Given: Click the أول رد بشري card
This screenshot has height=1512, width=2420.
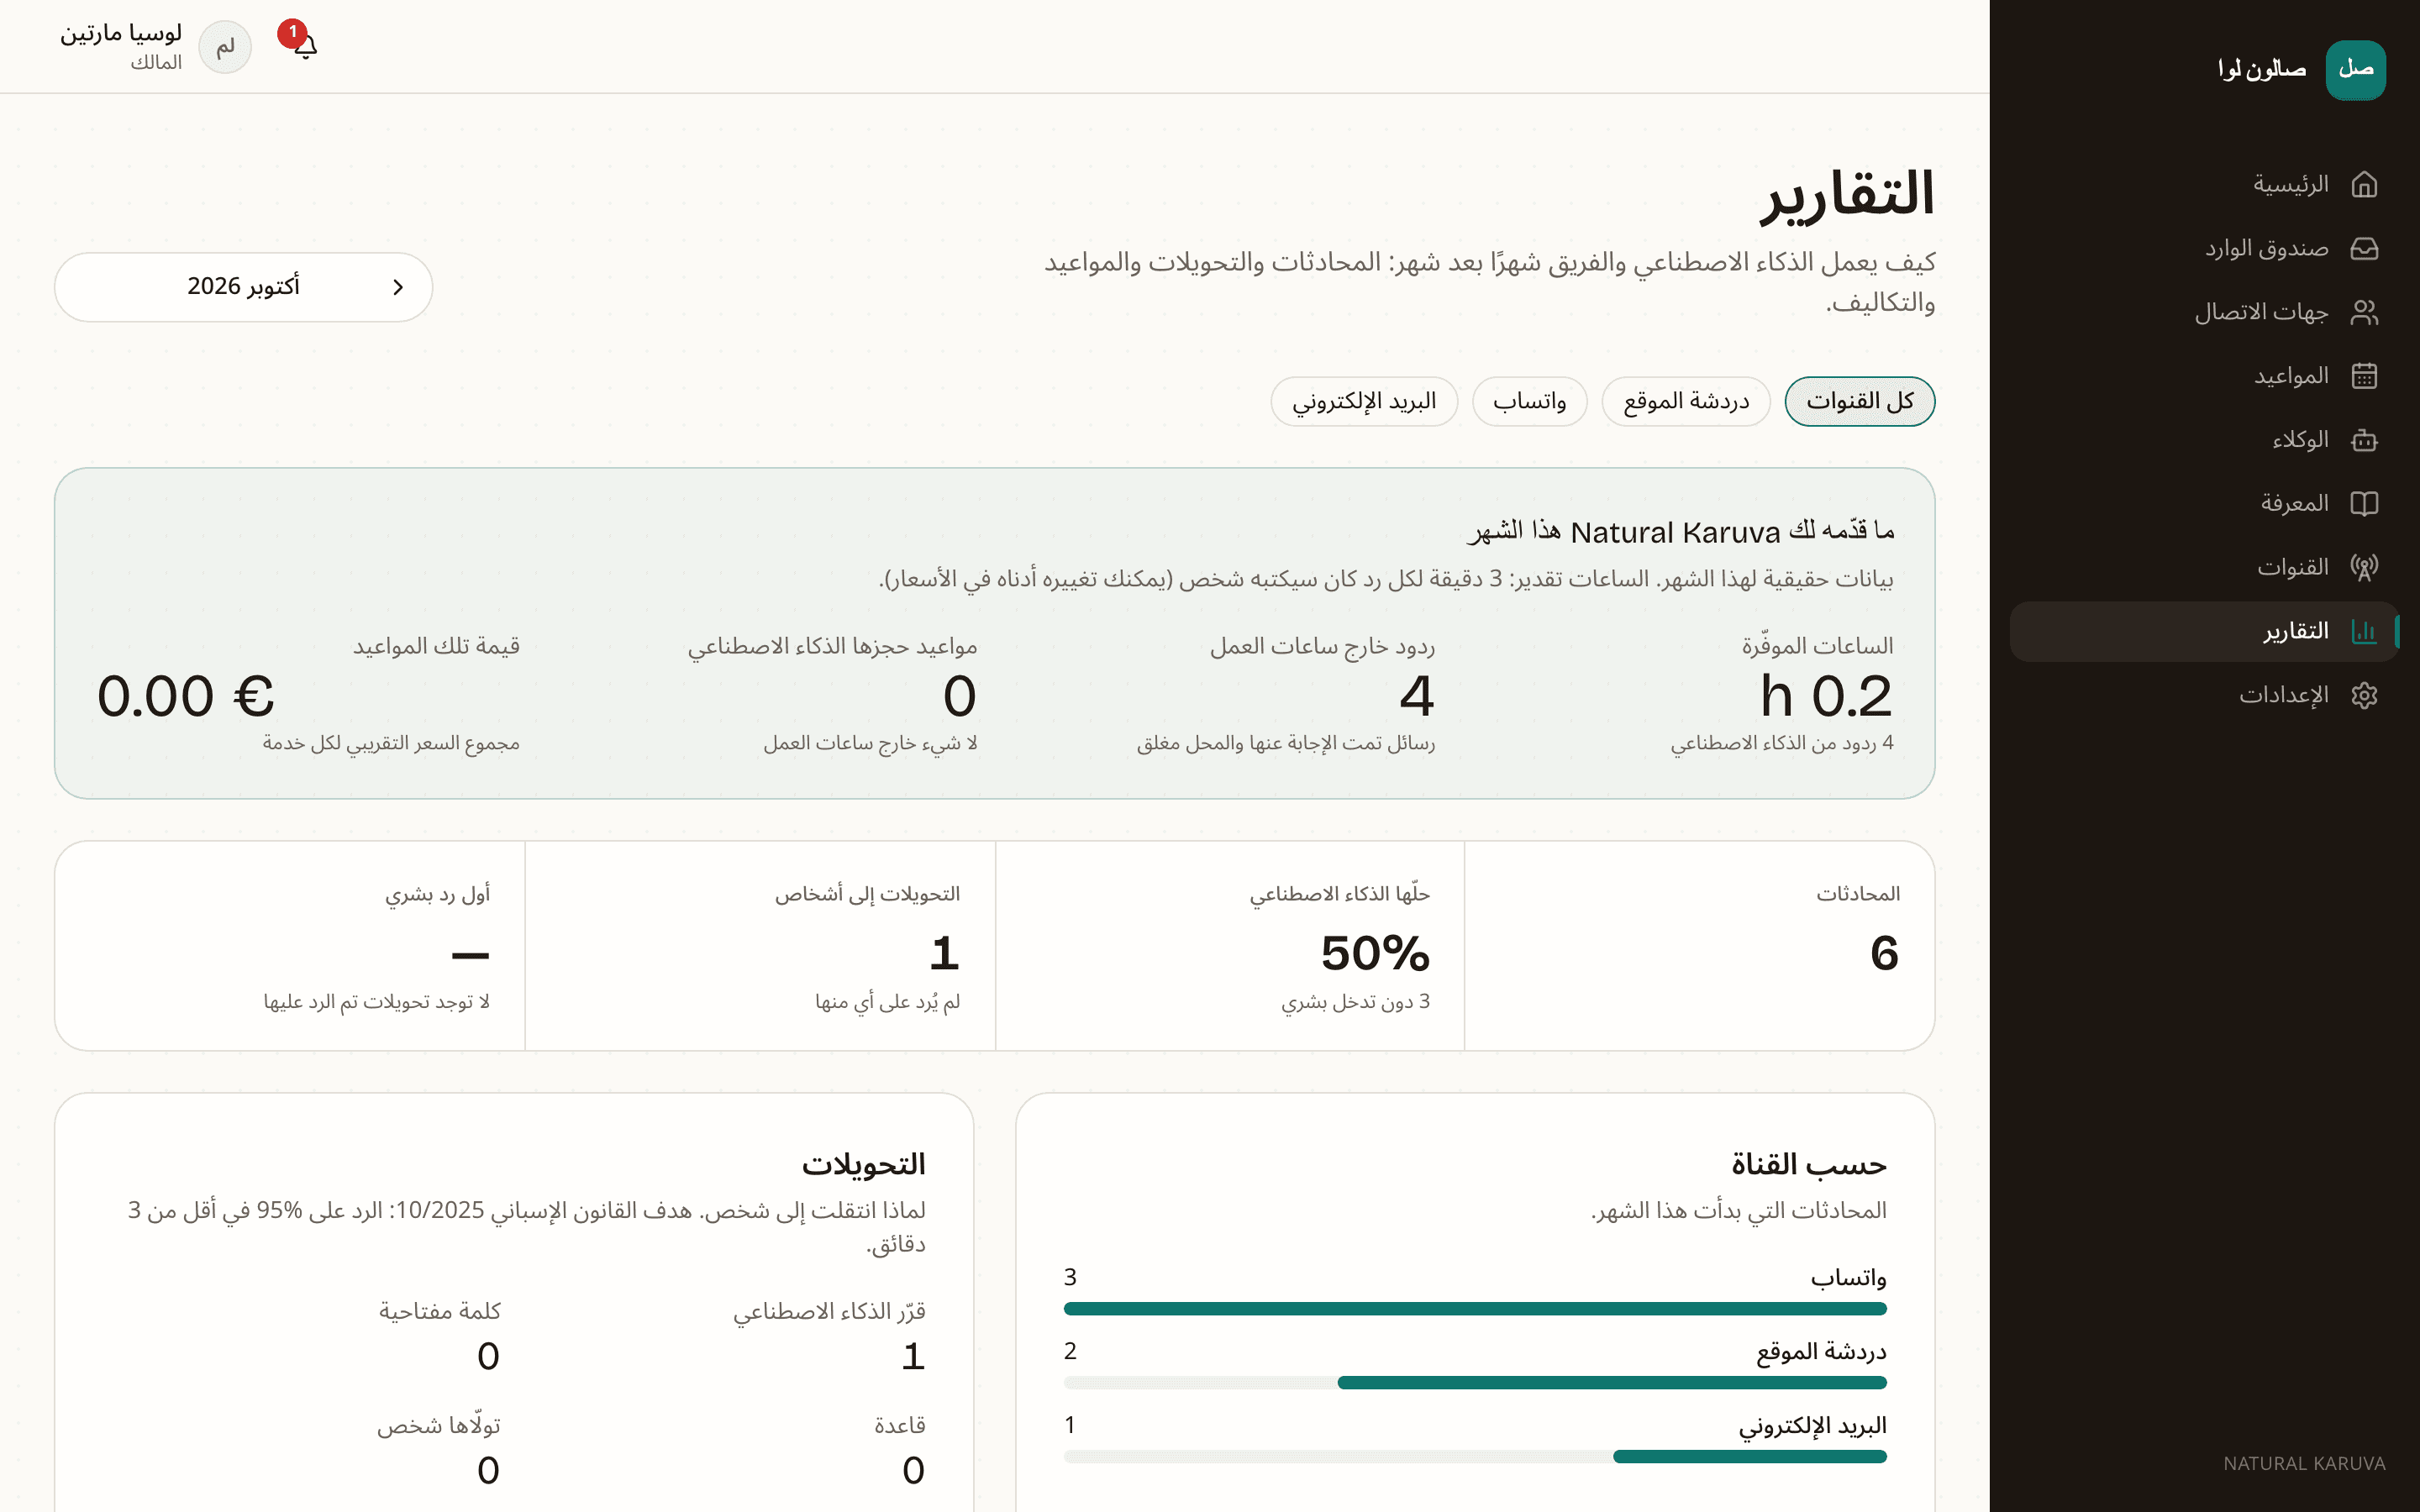Looking at the screenshot, I should (x=290, y=946).
